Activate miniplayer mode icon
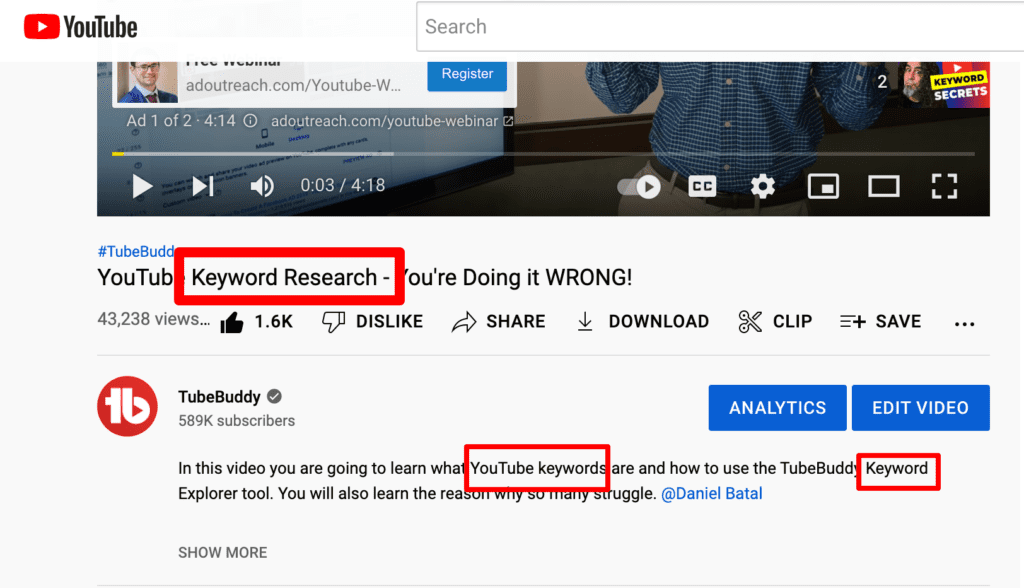This screenshot has height=588, width=1024. coord(823,186)
